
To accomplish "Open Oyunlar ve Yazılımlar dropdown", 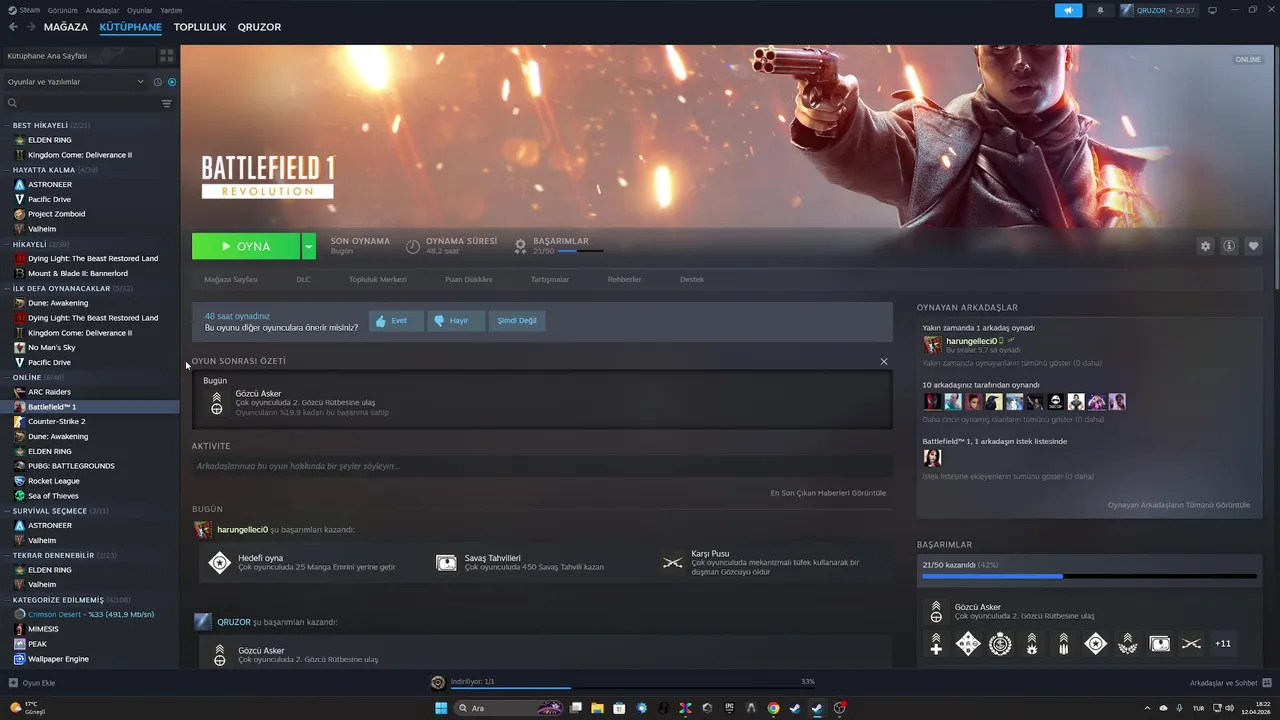I will click(75, 82).
